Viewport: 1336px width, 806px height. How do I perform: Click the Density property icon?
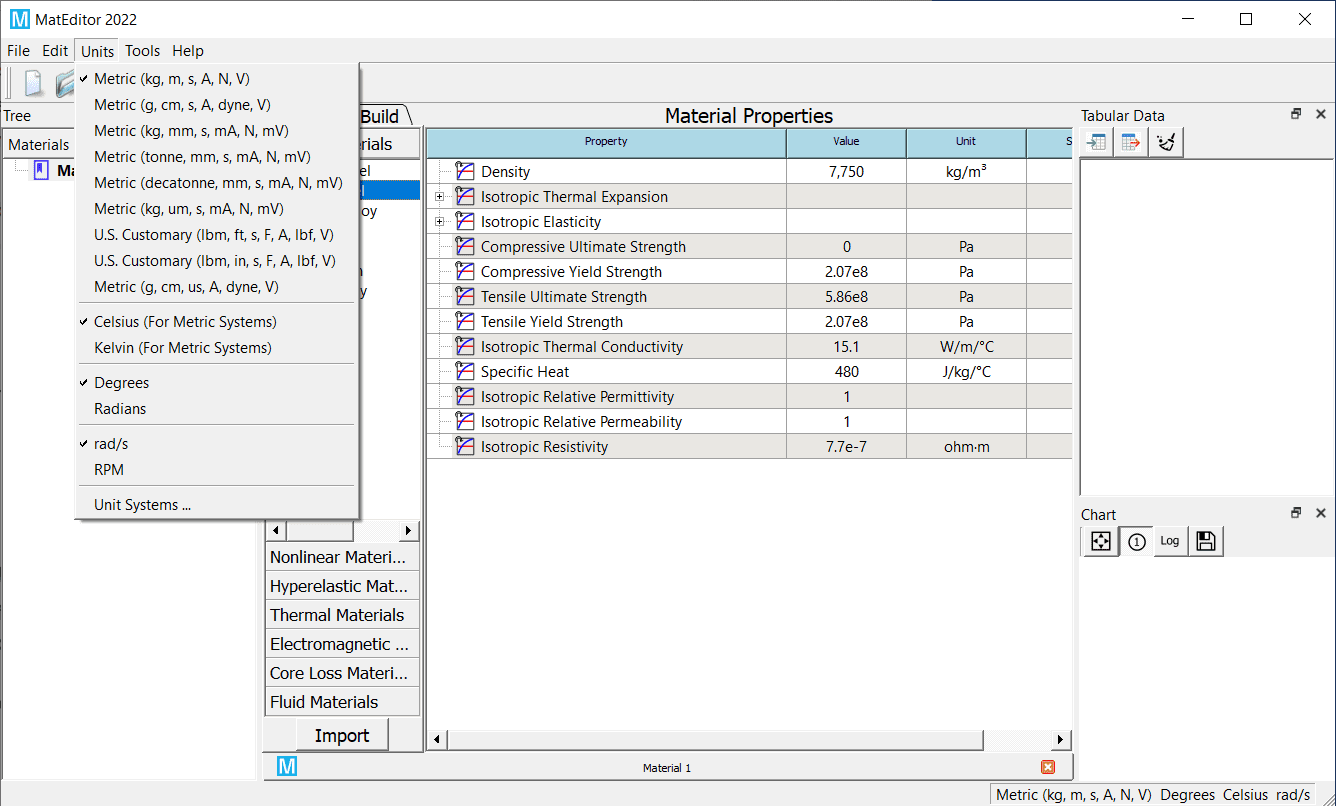(x=465, y=171)
